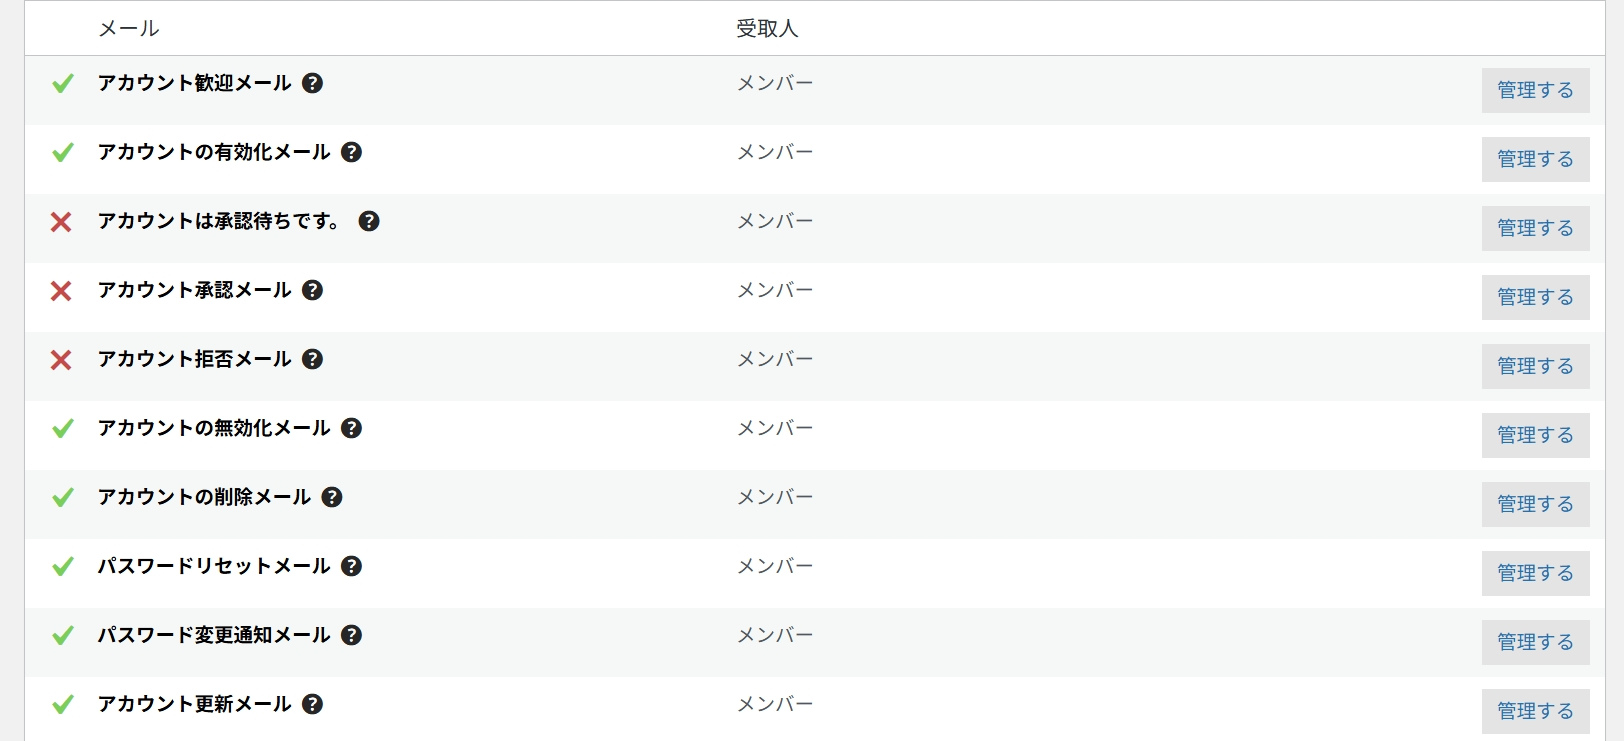Viewport: 1624px width, 741px height.
Task: Click question mark beside アカウント拒否メール
Action: click(313, 359)
